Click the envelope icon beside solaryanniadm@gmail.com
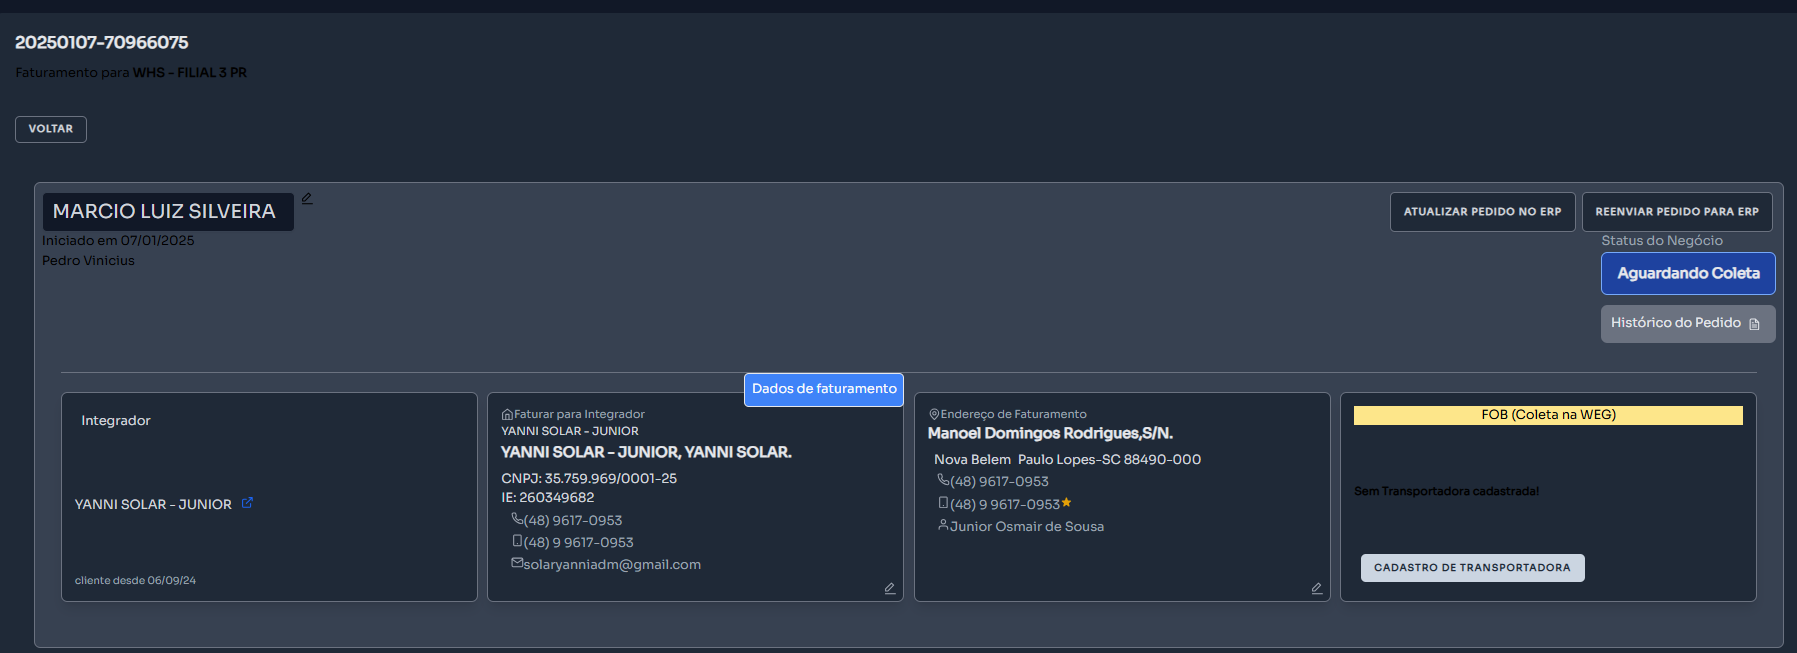Screen dimensions: 1797x653 517,563
